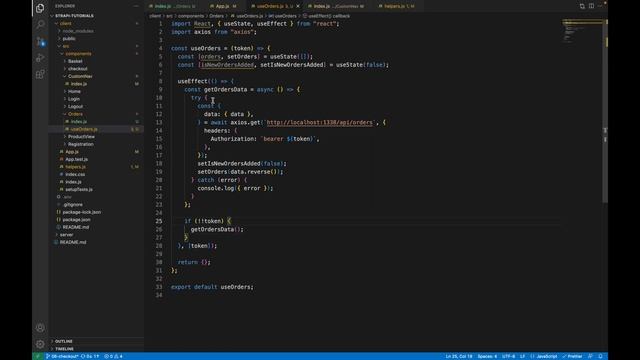Switch to the CustomNav index.js tab
Screen dimensions: 640x360
(338, 6)
